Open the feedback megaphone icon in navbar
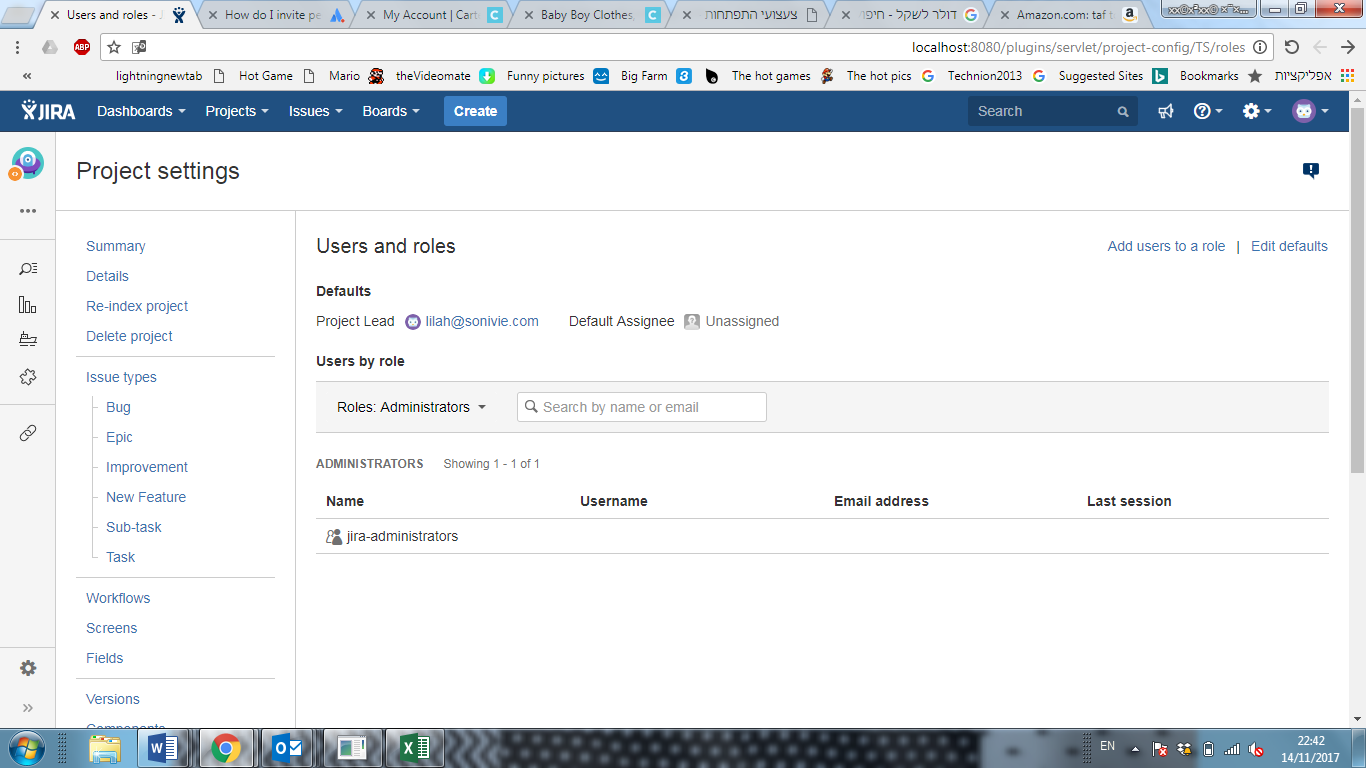The width and height of the screenshot is (1366, 768). coord(1164,111)
